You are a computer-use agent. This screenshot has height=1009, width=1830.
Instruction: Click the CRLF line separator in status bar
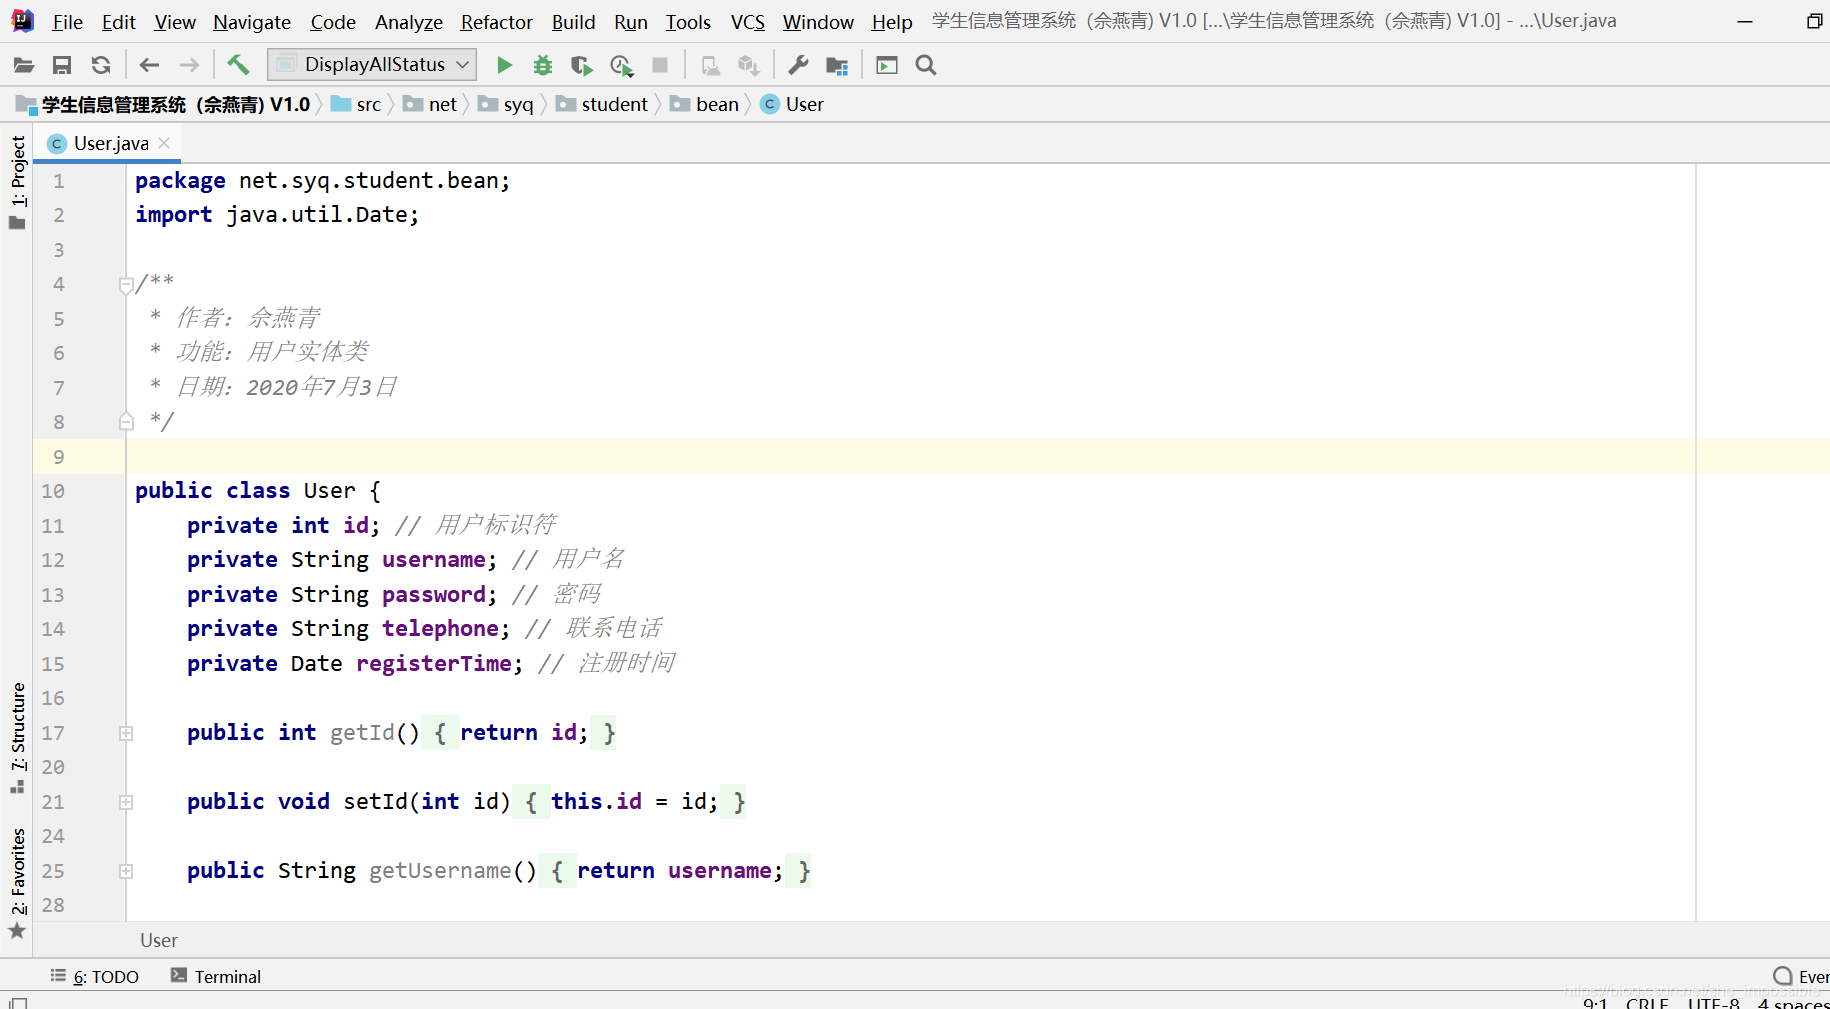coord(1647,1002)
